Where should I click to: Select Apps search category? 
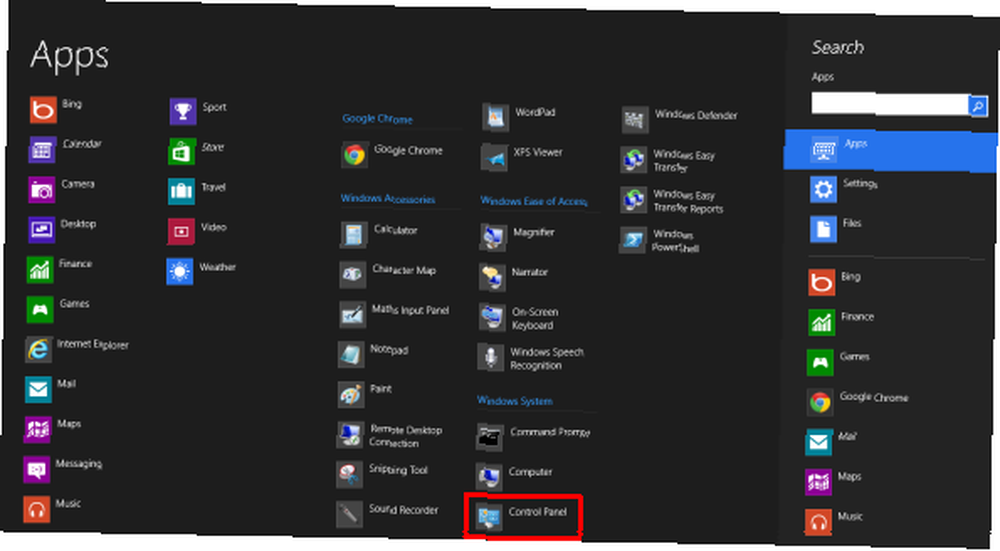pos(891,150)
